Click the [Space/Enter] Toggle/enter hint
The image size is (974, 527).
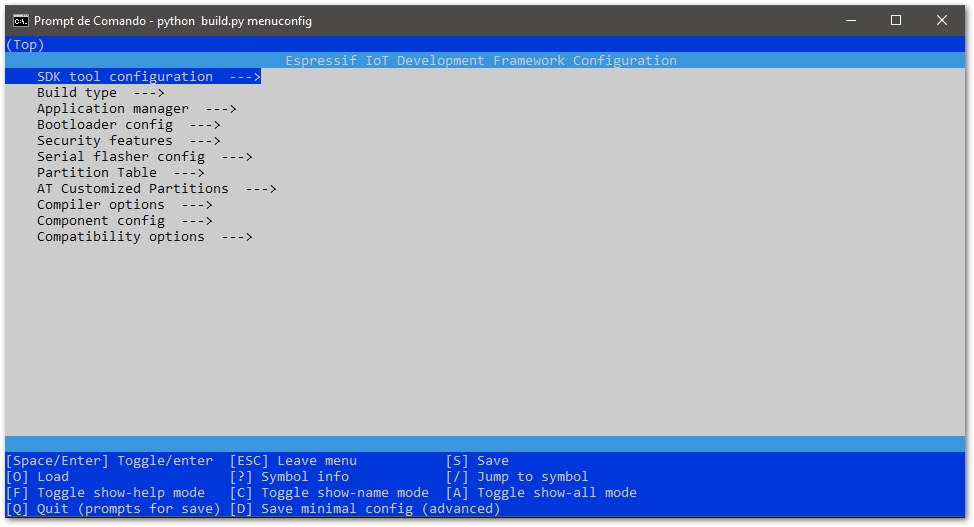tap(109, 461)
